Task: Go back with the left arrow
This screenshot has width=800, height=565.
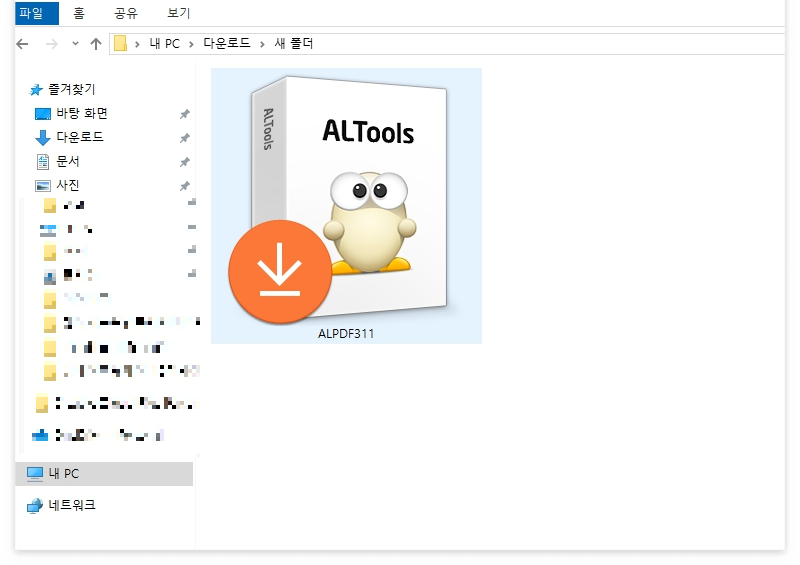Action: (x=22, y=44)
